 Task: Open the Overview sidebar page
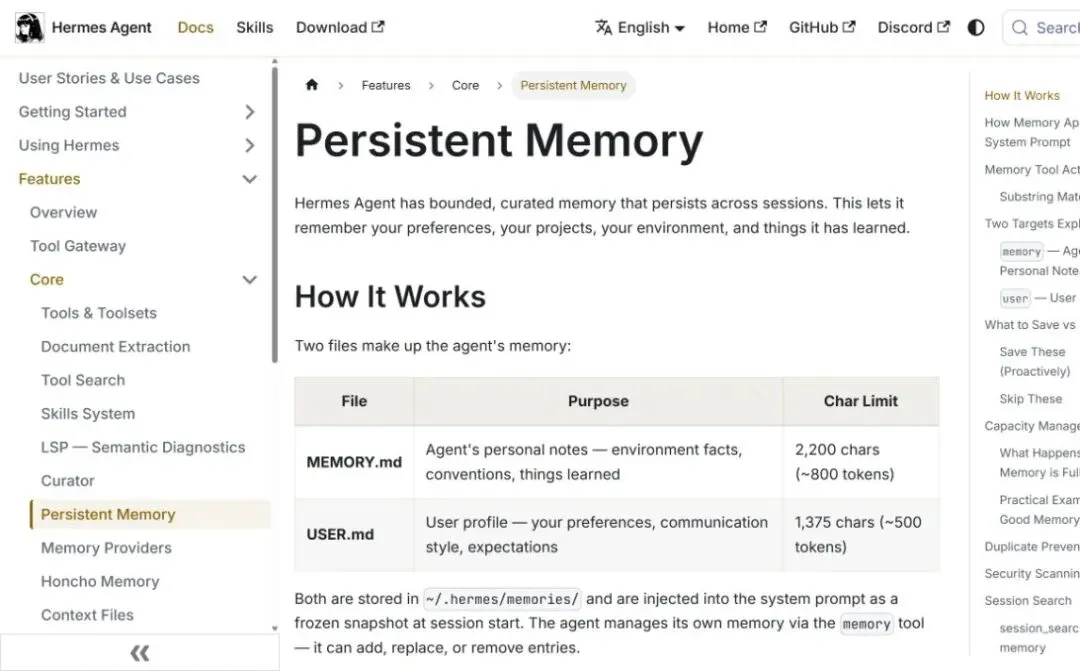pos(63,212)
